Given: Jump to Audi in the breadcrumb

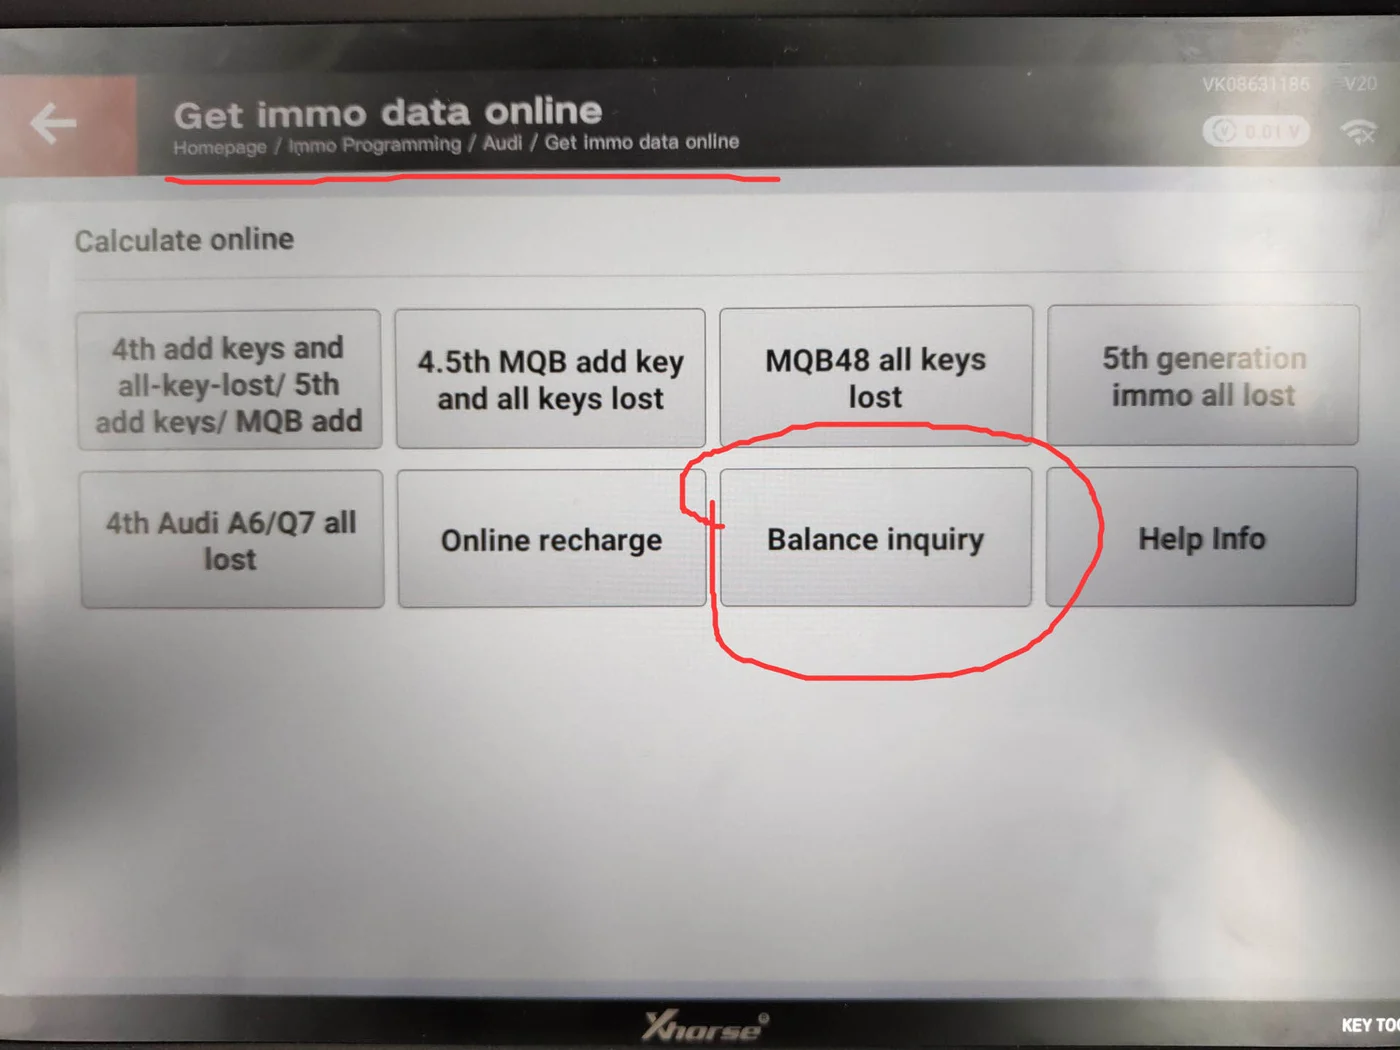Looking at the screenshot, I should 502,143.
